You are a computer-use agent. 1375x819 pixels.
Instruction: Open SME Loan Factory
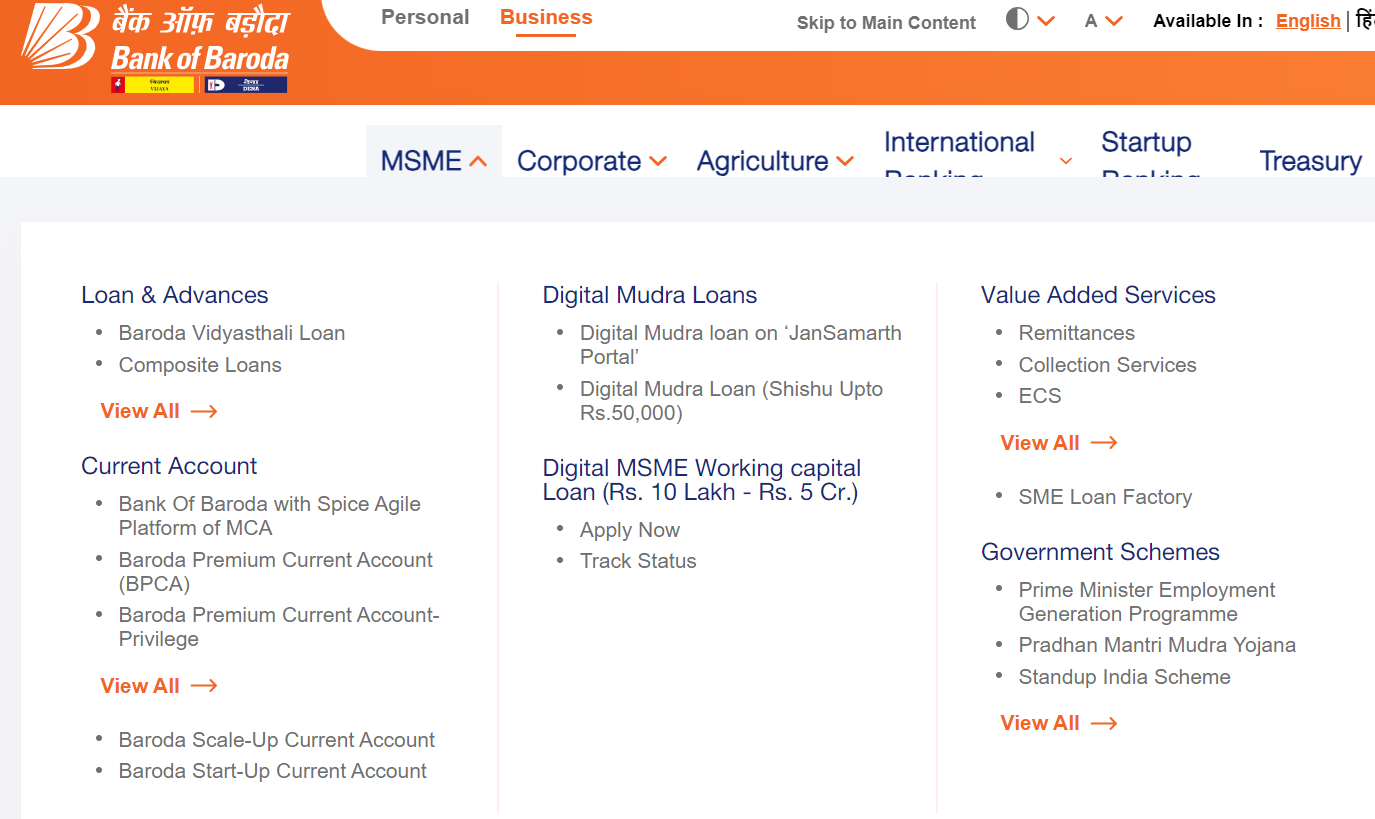(x=1105, y=497)
